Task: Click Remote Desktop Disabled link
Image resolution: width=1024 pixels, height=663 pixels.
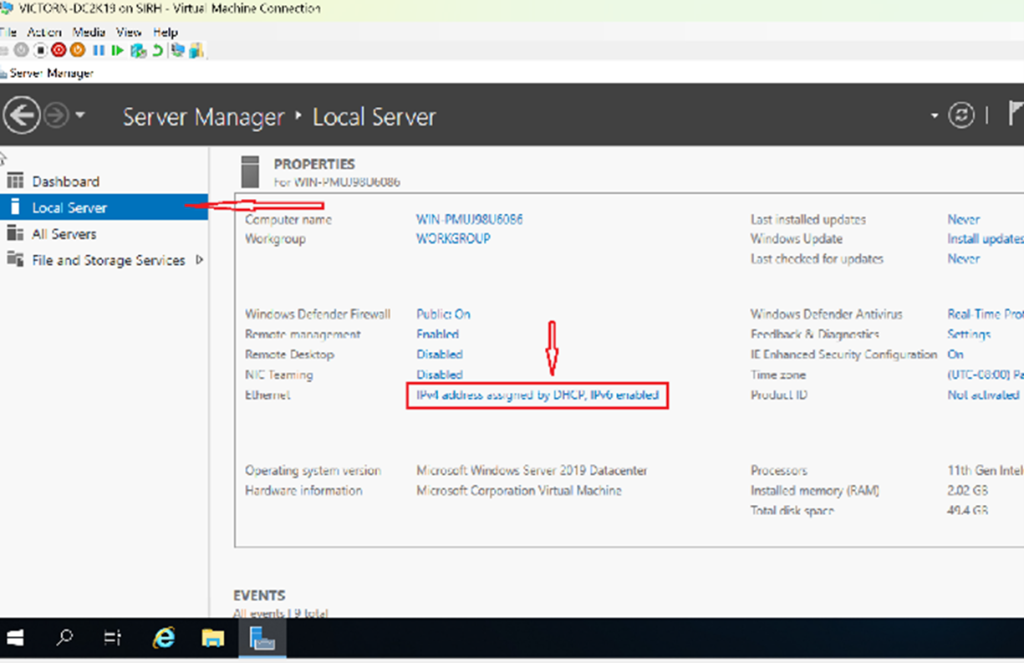Action: point(440,355)
